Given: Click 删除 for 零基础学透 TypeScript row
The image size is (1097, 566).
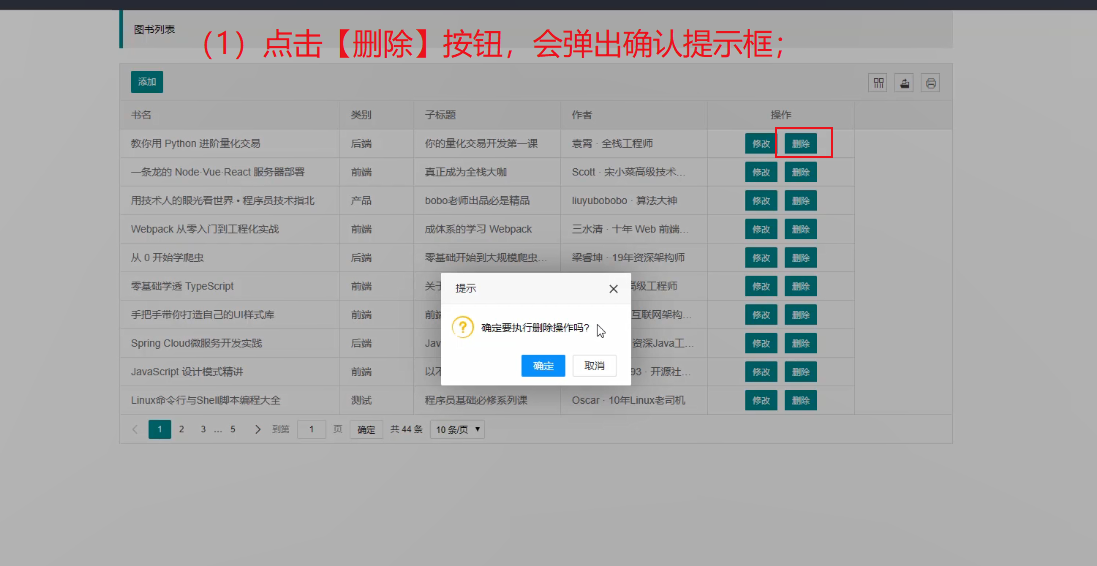Looking at the screenshot, I should [801, 286].
